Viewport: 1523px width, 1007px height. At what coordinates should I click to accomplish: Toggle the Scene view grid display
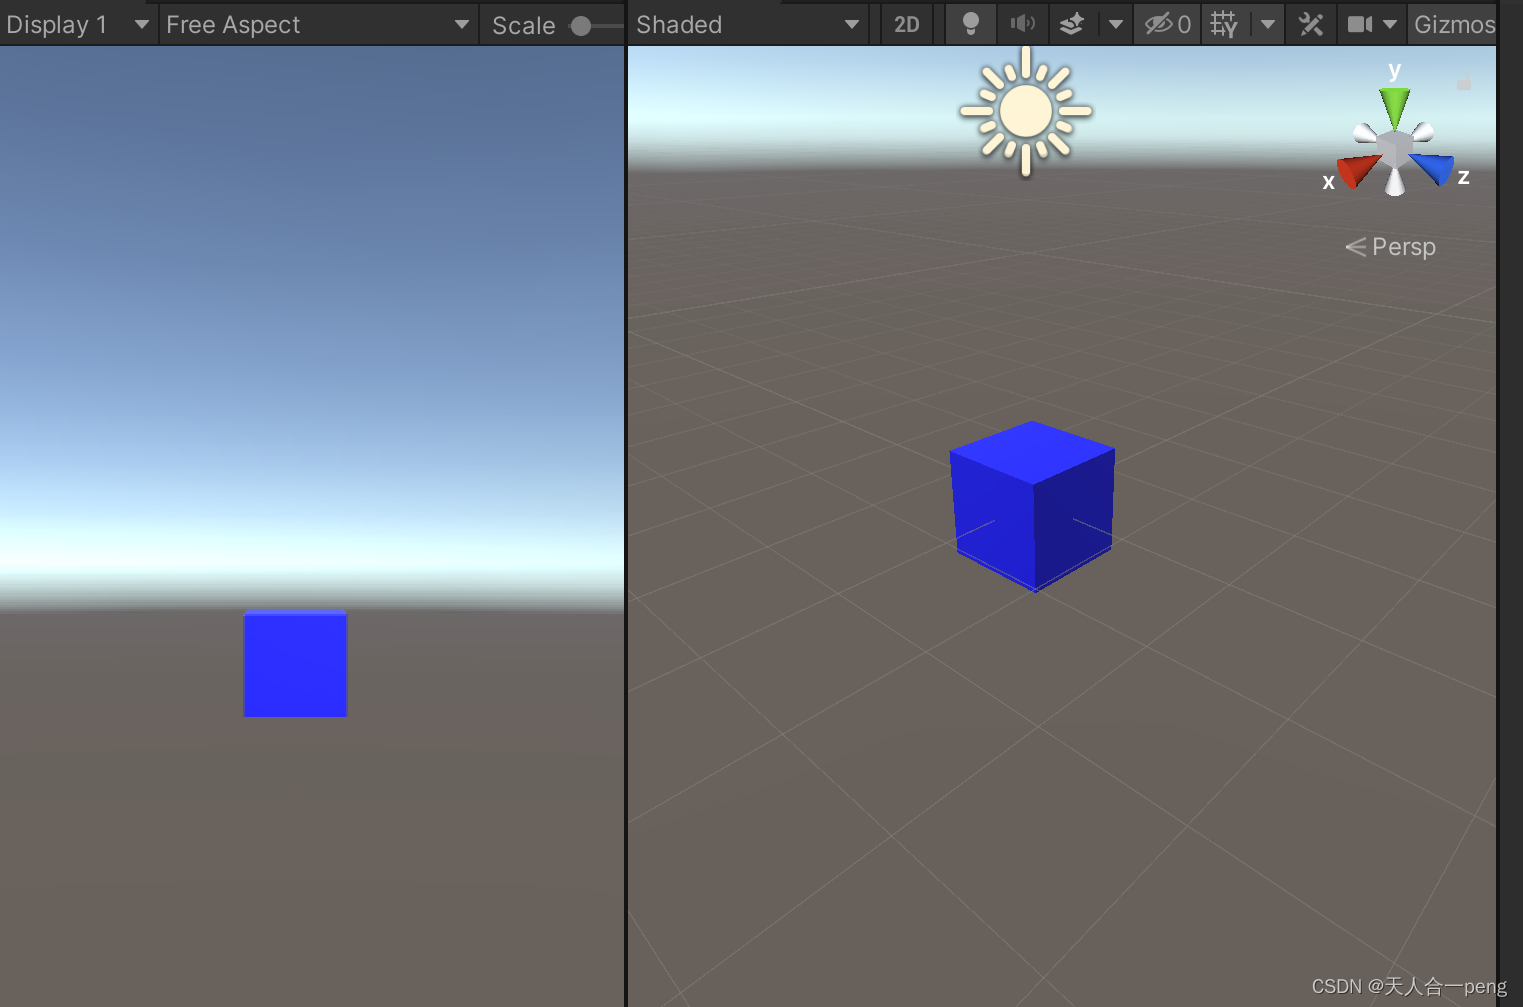(1224, 24)
